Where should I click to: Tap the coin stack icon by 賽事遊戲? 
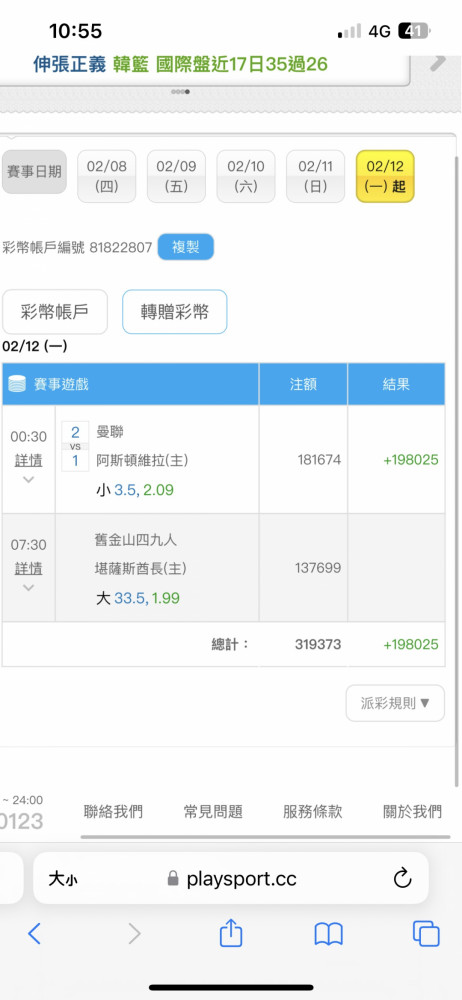point(17,384)
